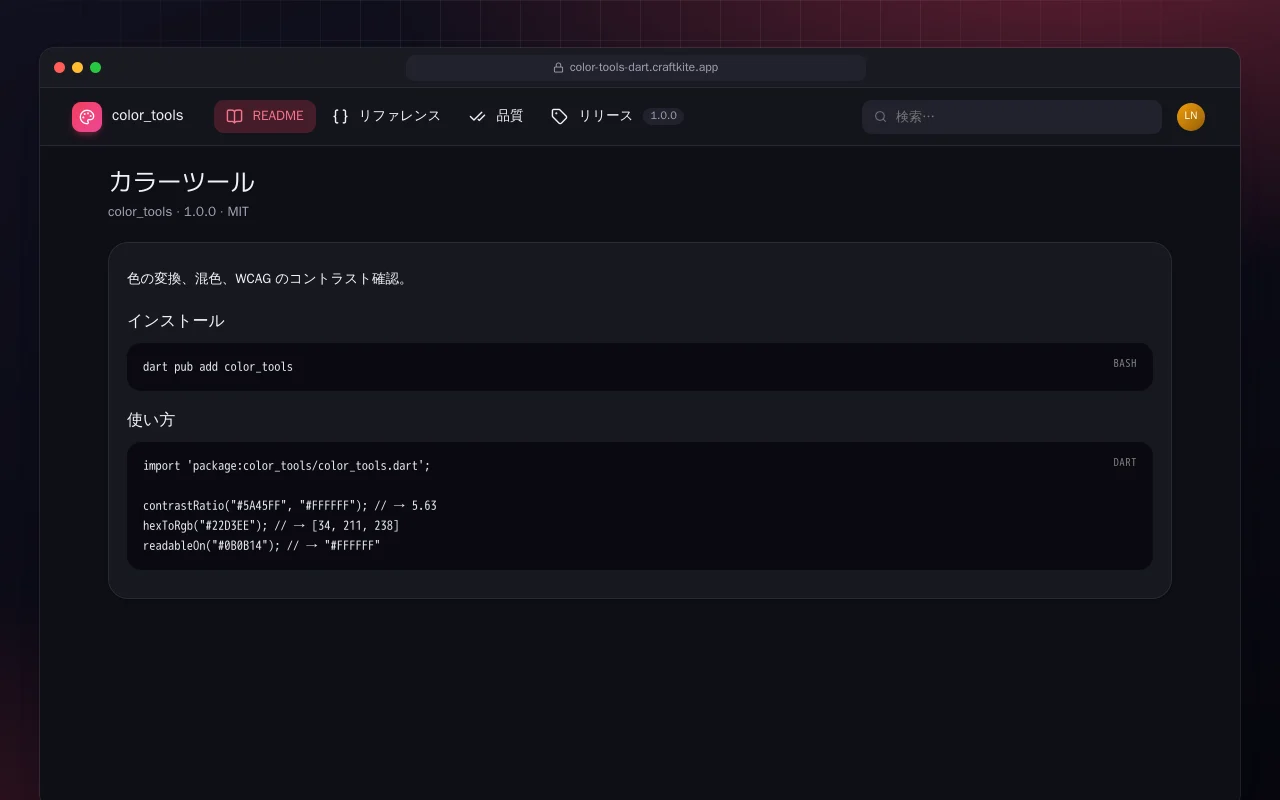The width and height of the screenshot is (1280, 800).
Task: Click the green window zoom button
Action: pos(96,68)
